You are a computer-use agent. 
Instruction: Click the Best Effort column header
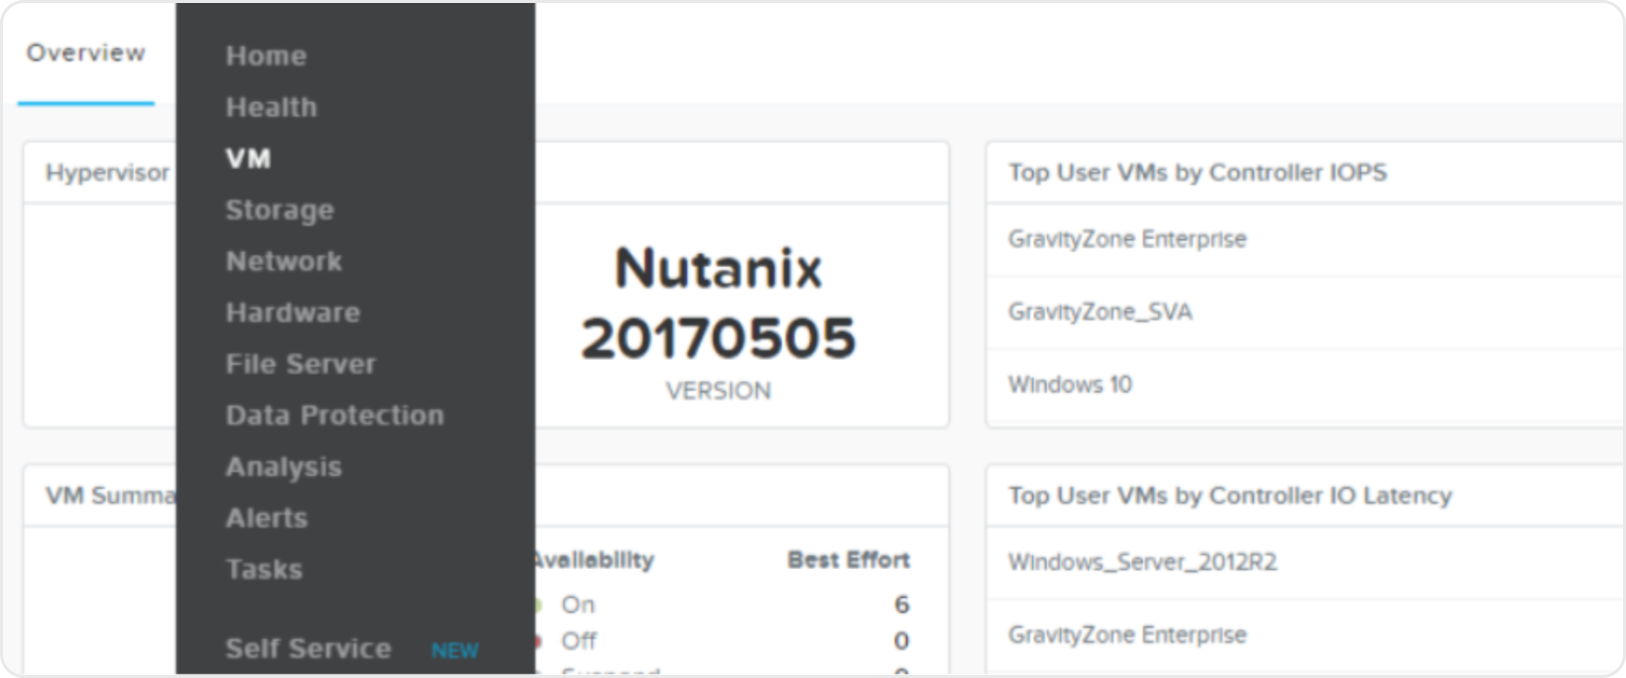coord(849,560)
